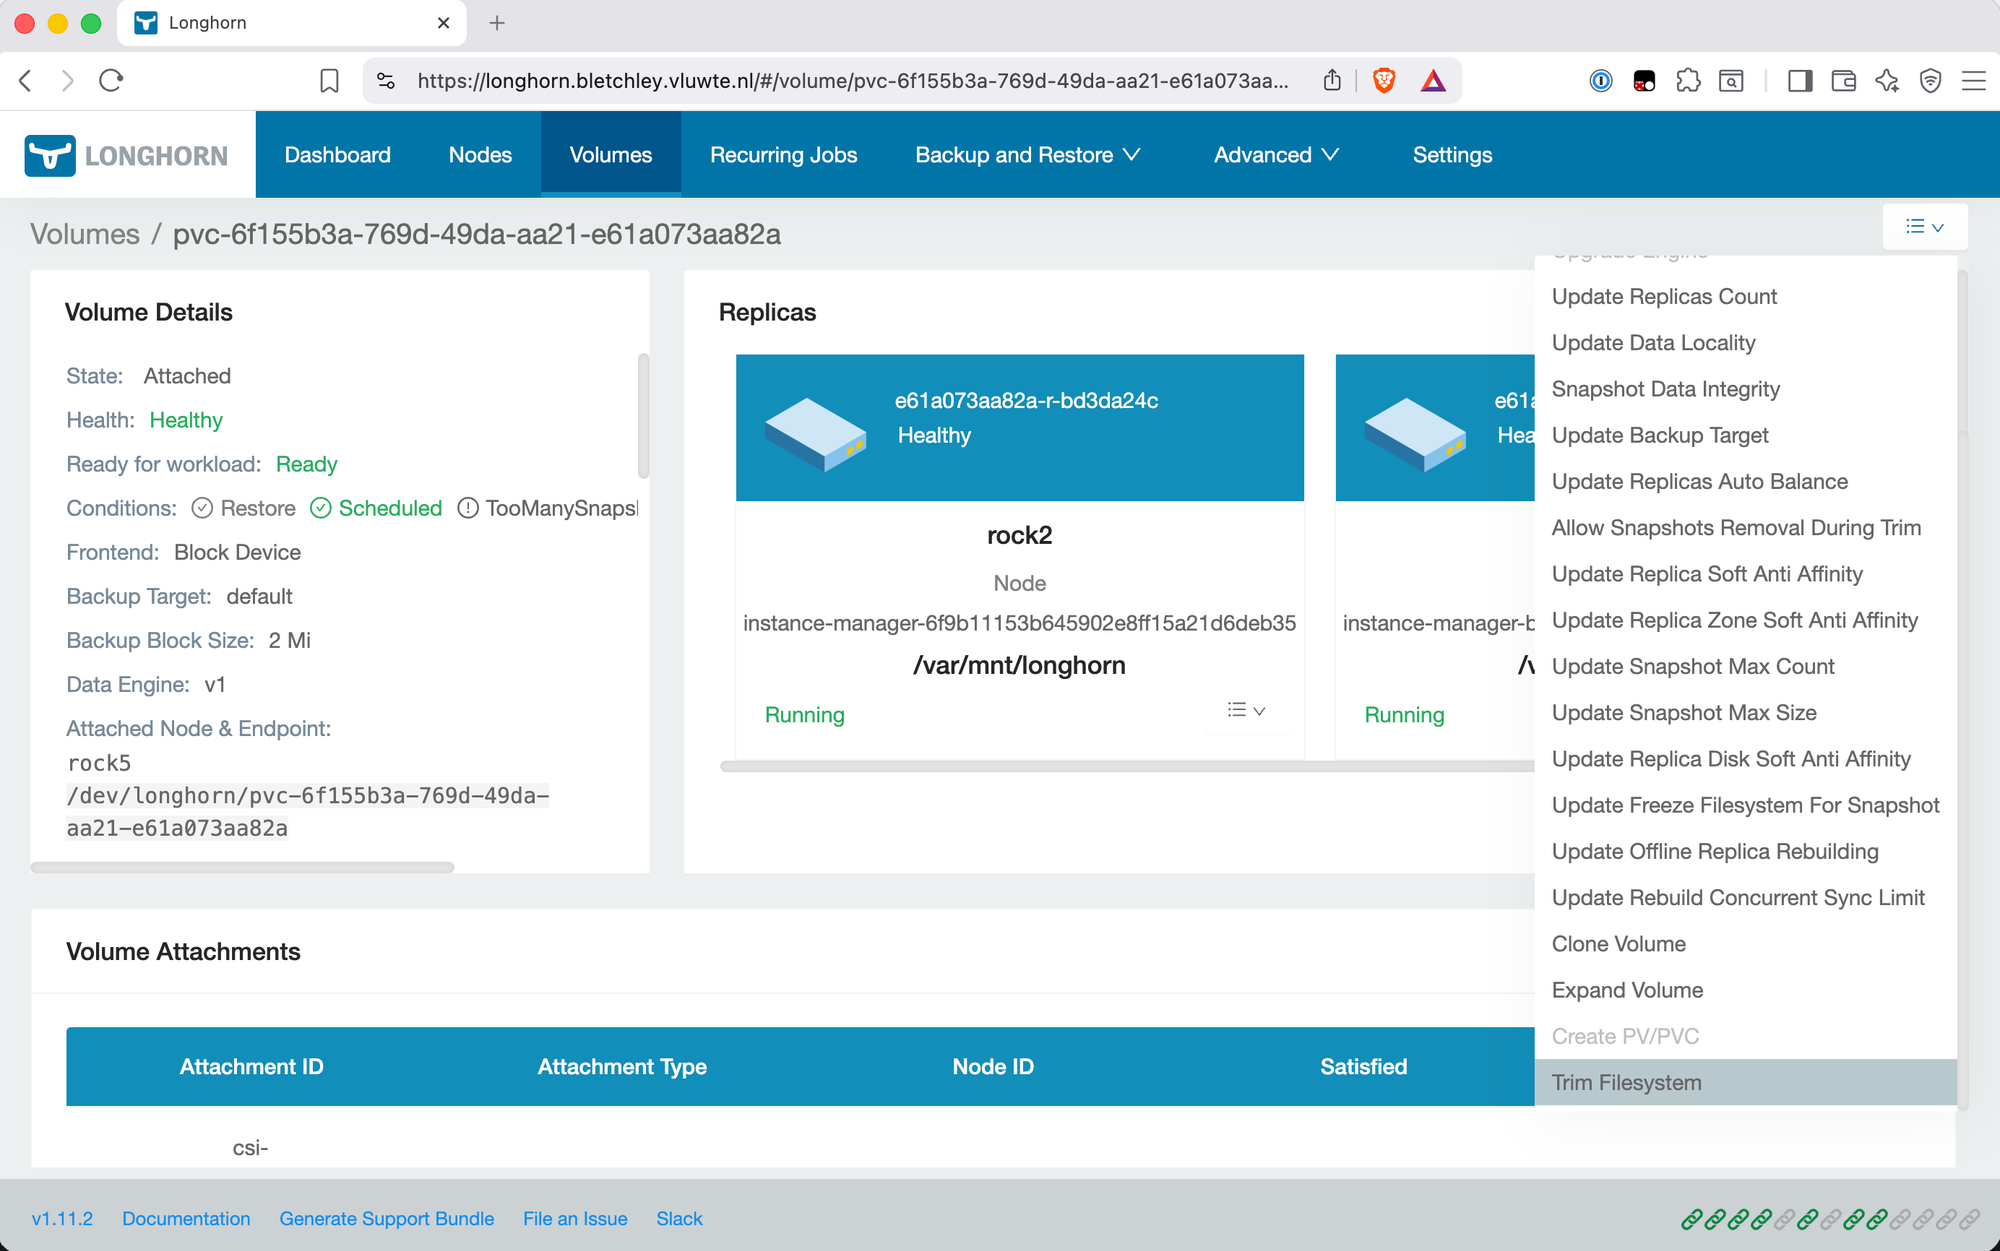The image size is (2000, 1251).
Task: Open the rock2 replica actions dropdown
Action: point(1246,711)
